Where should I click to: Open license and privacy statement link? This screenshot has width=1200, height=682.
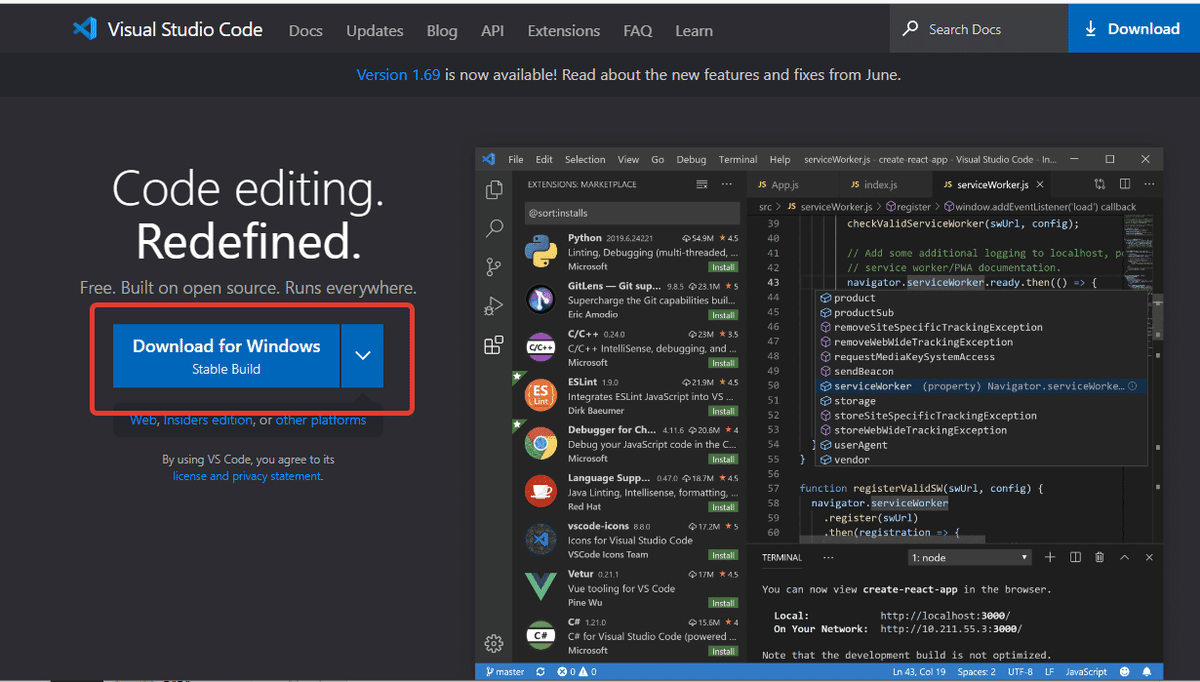coord(247,476)
